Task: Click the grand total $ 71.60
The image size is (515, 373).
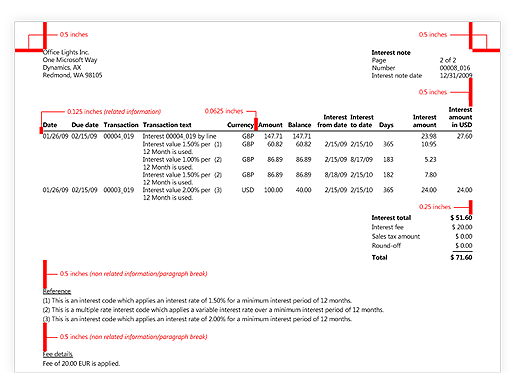Action: 461,257
